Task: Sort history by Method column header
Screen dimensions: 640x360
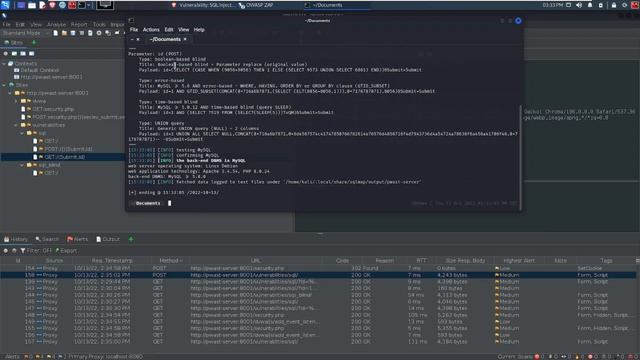Action: coord(171,260)
